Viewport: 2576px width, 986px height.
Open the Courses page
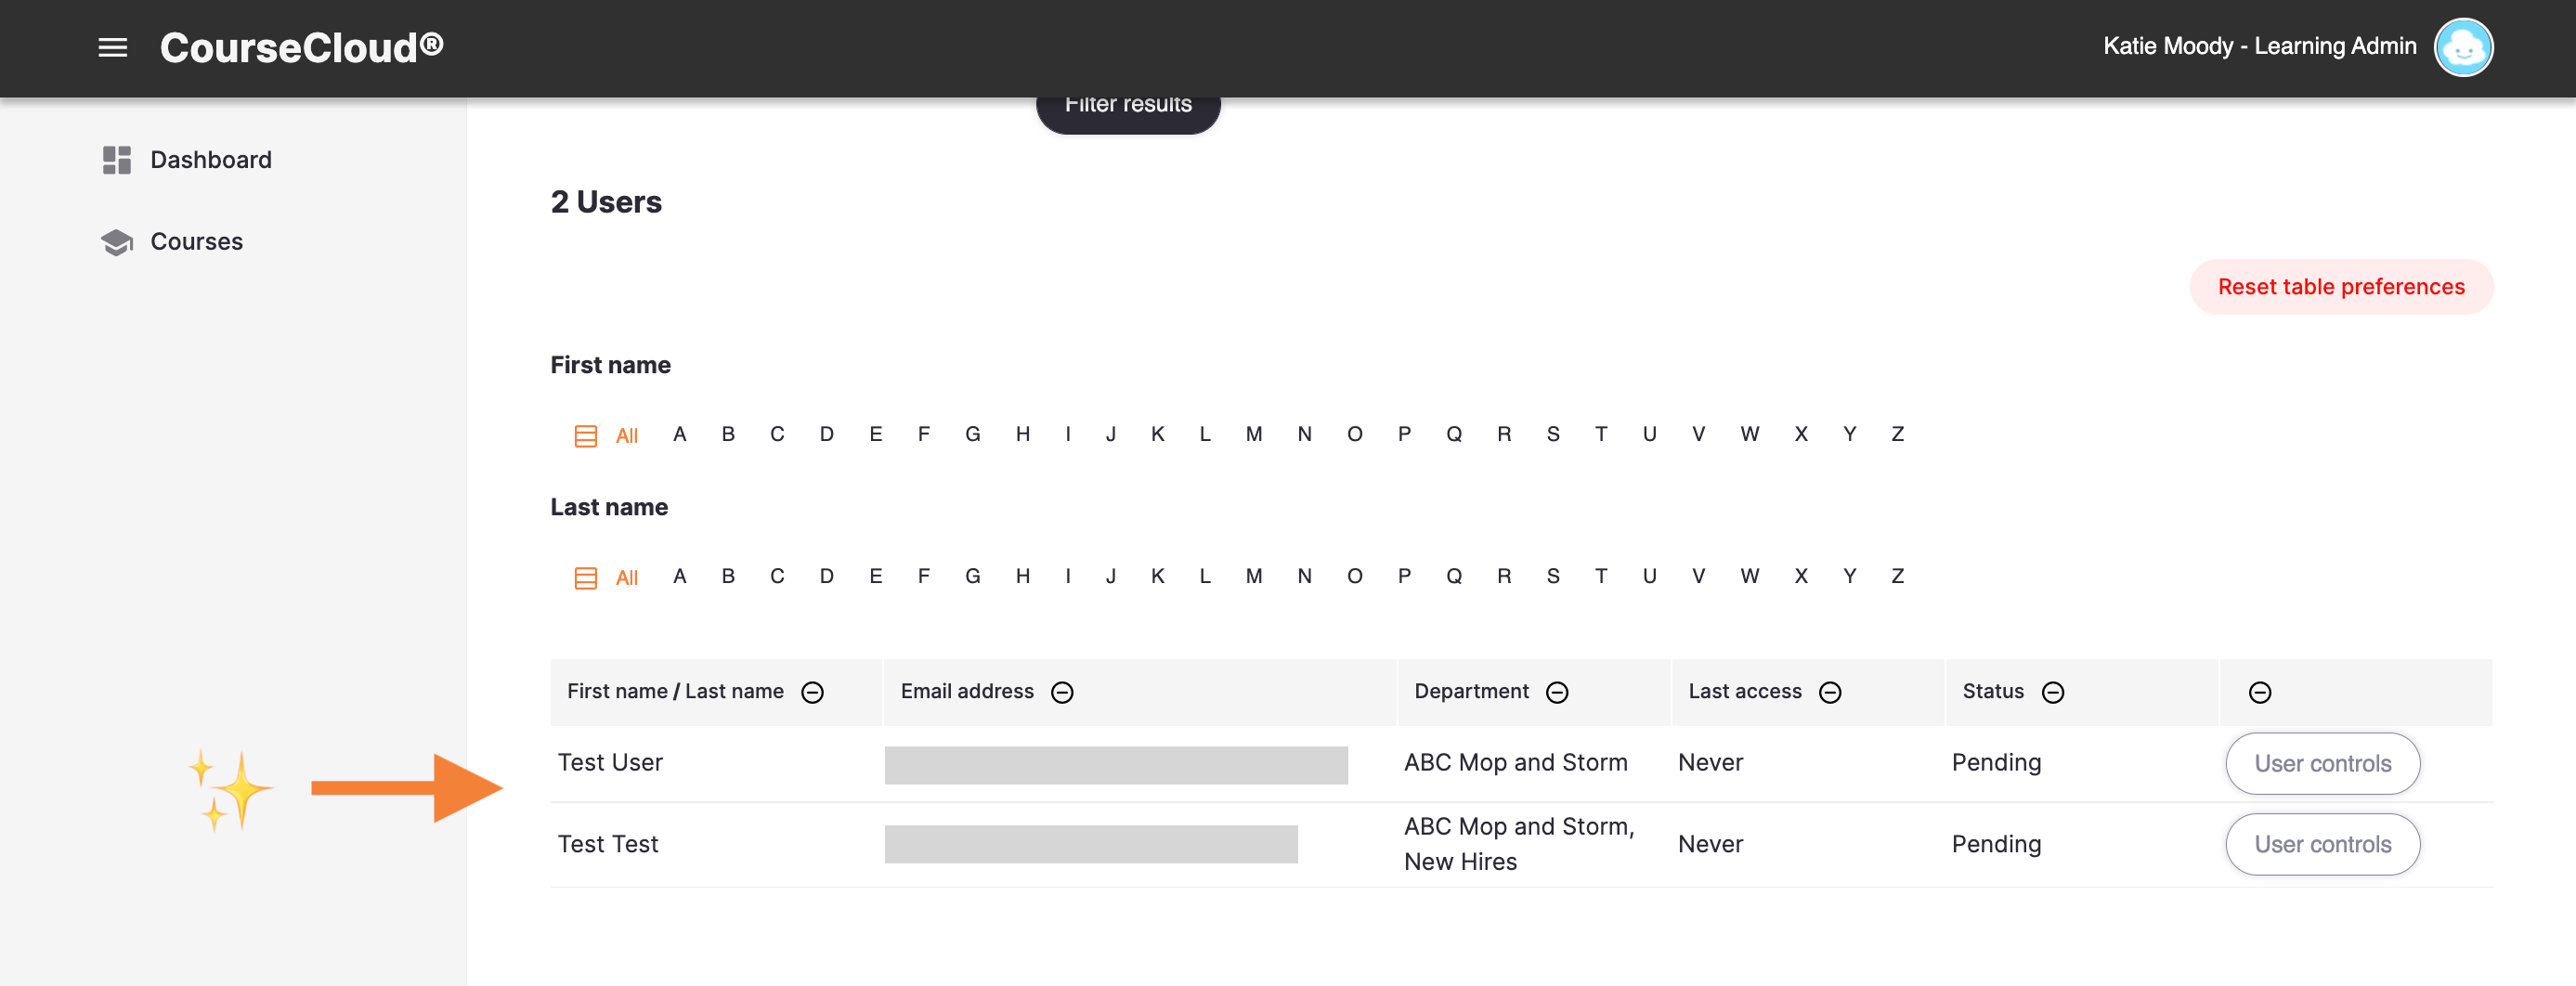tap(197, 242)
